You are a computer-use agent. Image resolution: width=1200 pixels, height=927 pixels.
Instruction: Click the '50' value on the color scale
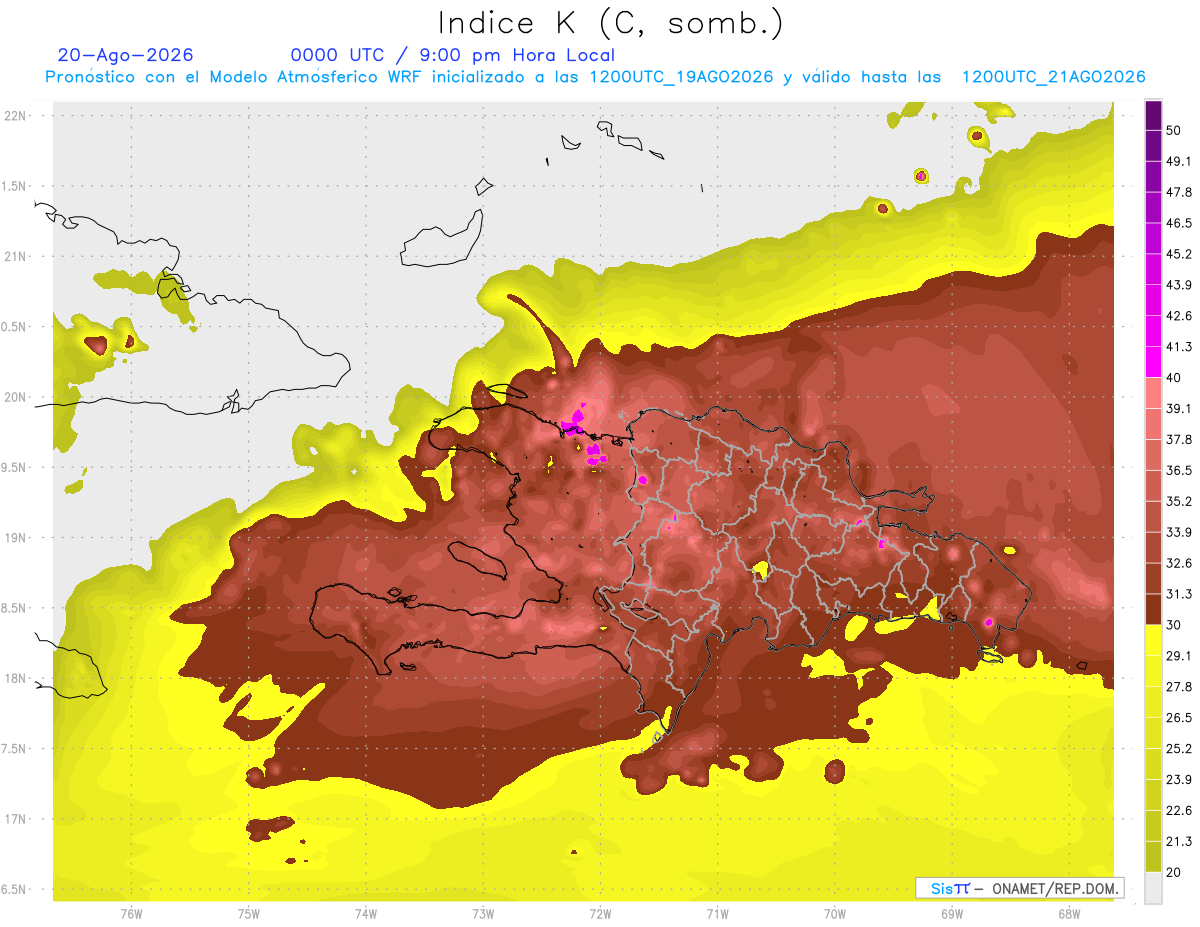point(1175,131)
